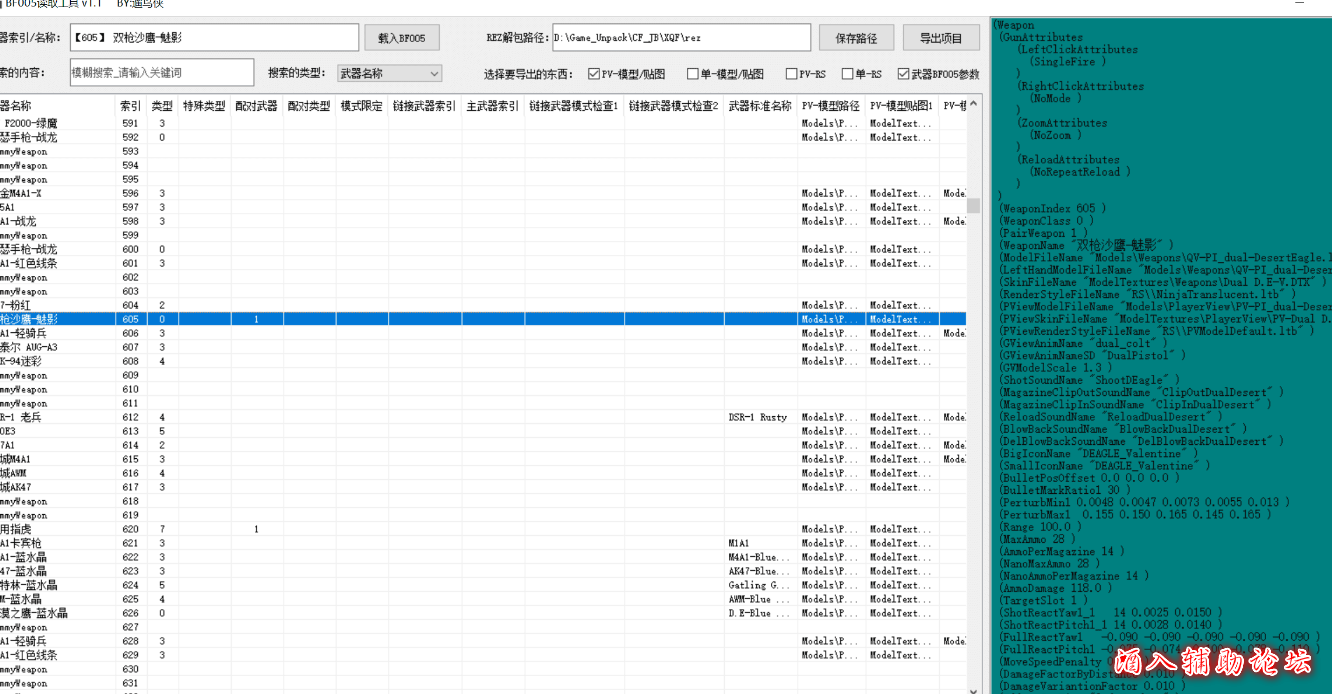Tick the PV-RS checkbox

coord(792,74)
